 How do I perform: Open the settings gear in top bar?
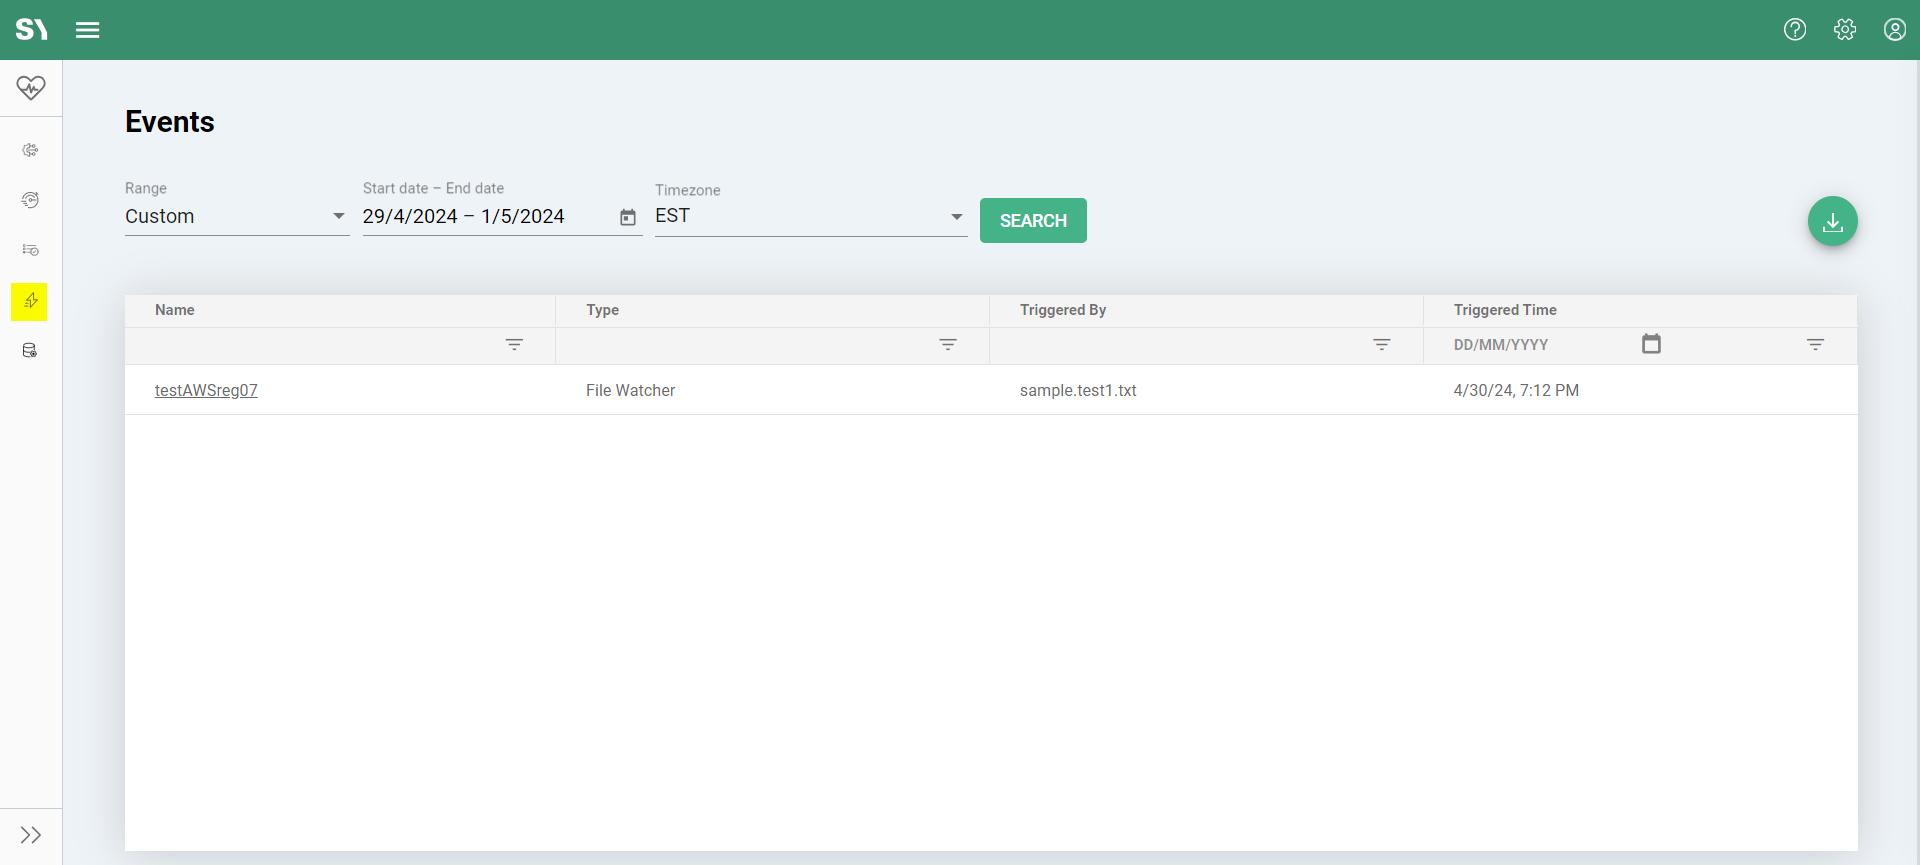click(x=1845, y=30)
